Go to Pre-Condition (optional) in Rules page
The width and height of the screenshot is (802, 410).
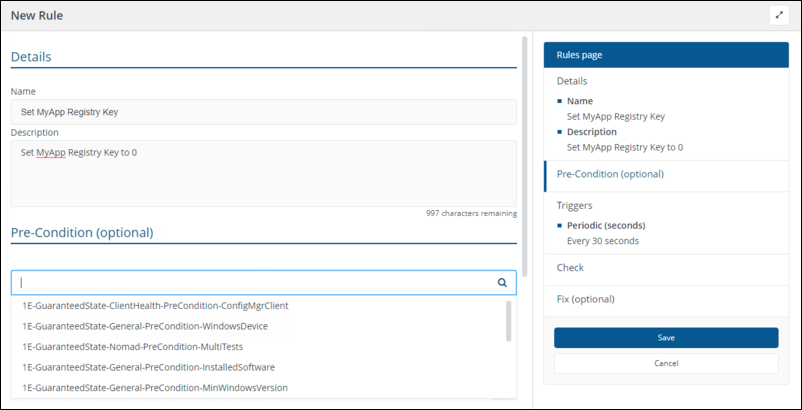pos(610,174)
